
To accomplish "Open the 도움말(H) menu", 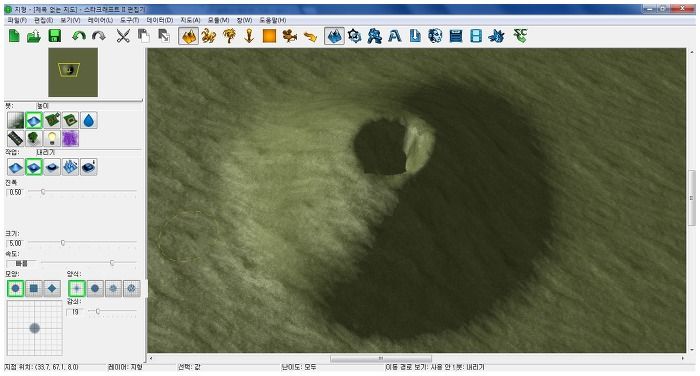I will [x=273, y=20].
